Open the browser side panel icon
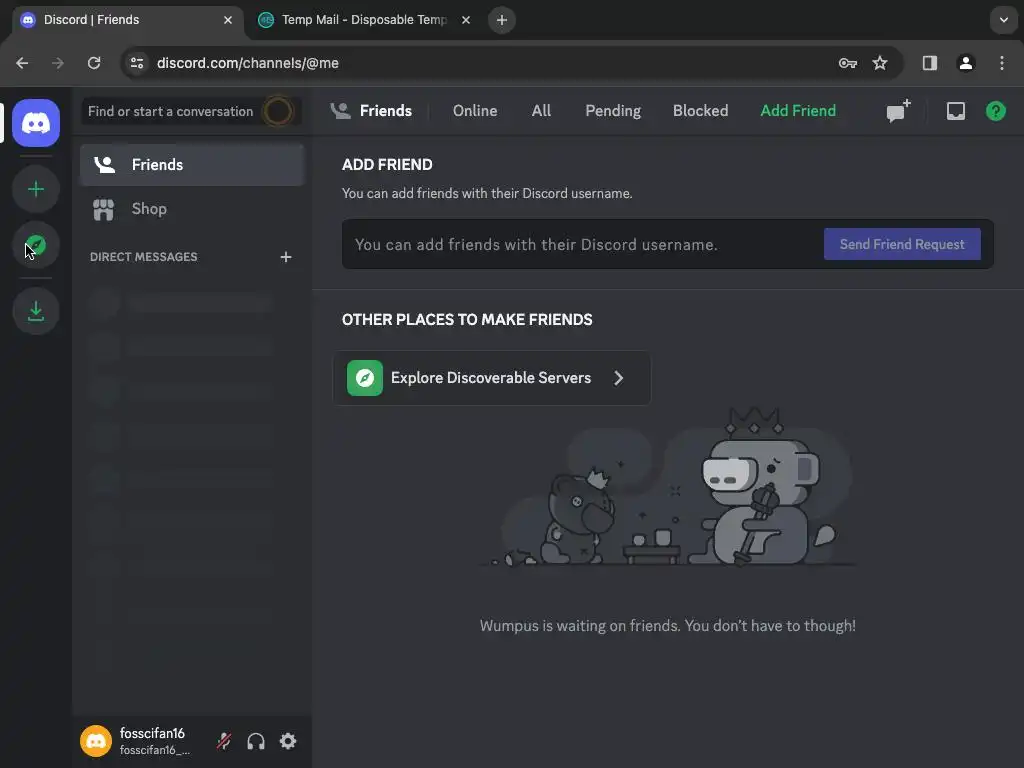Image resolution: width=1024 pixels, height=768 pixels. [929, 63]
